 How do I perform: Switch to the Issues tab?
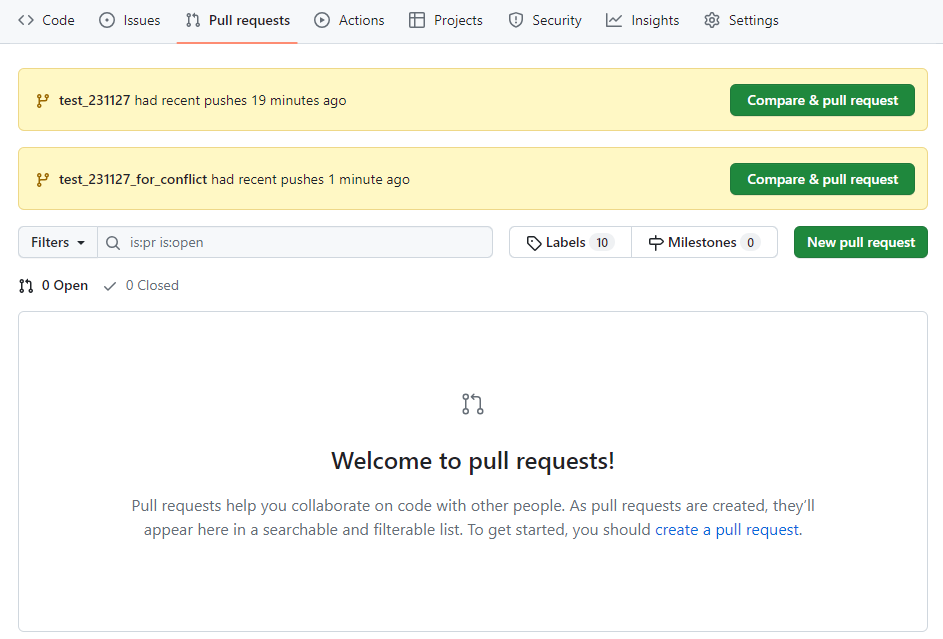(130, 20)
